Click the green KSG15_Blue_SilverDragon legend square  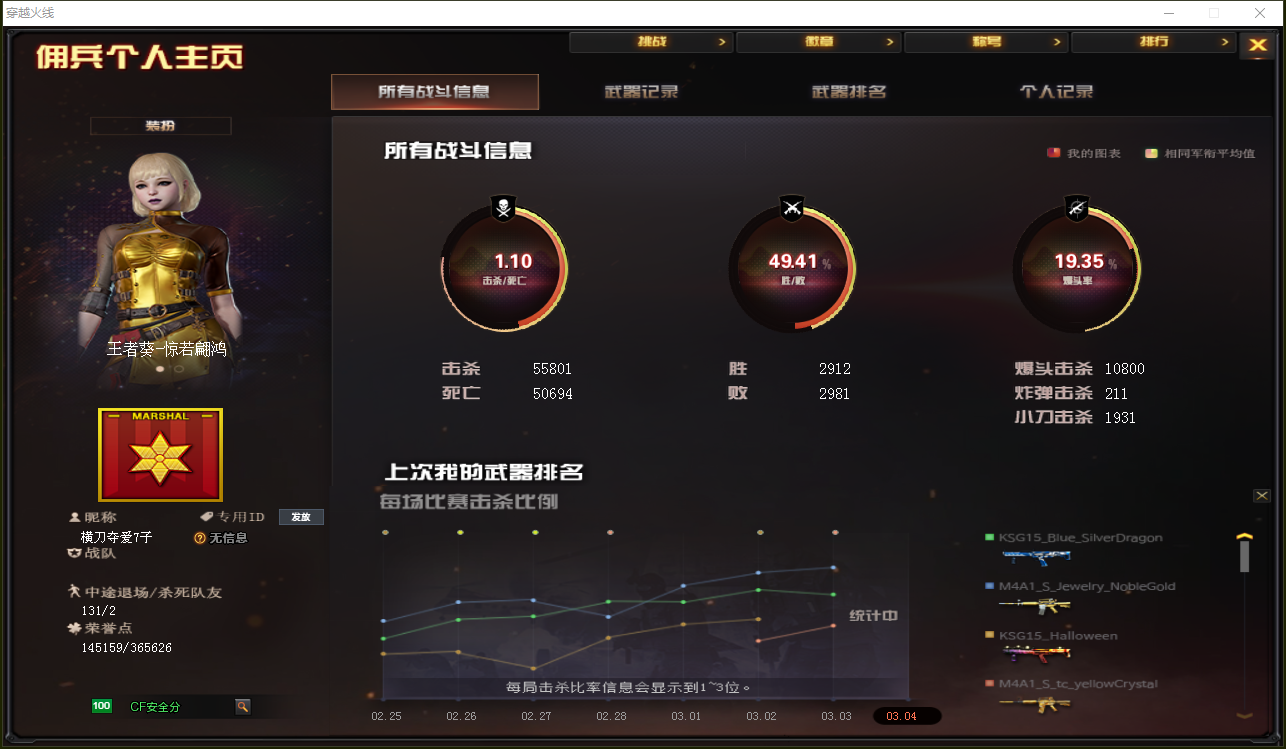[x=990, y=537]
